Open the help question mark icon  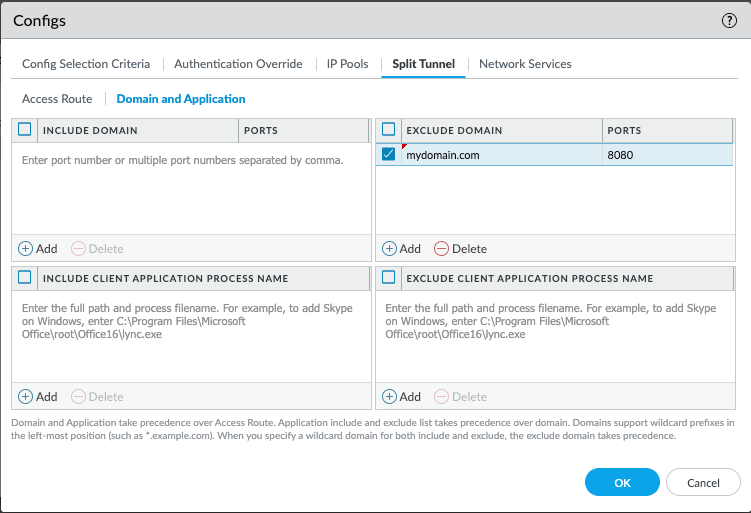(x=729, y=20)
